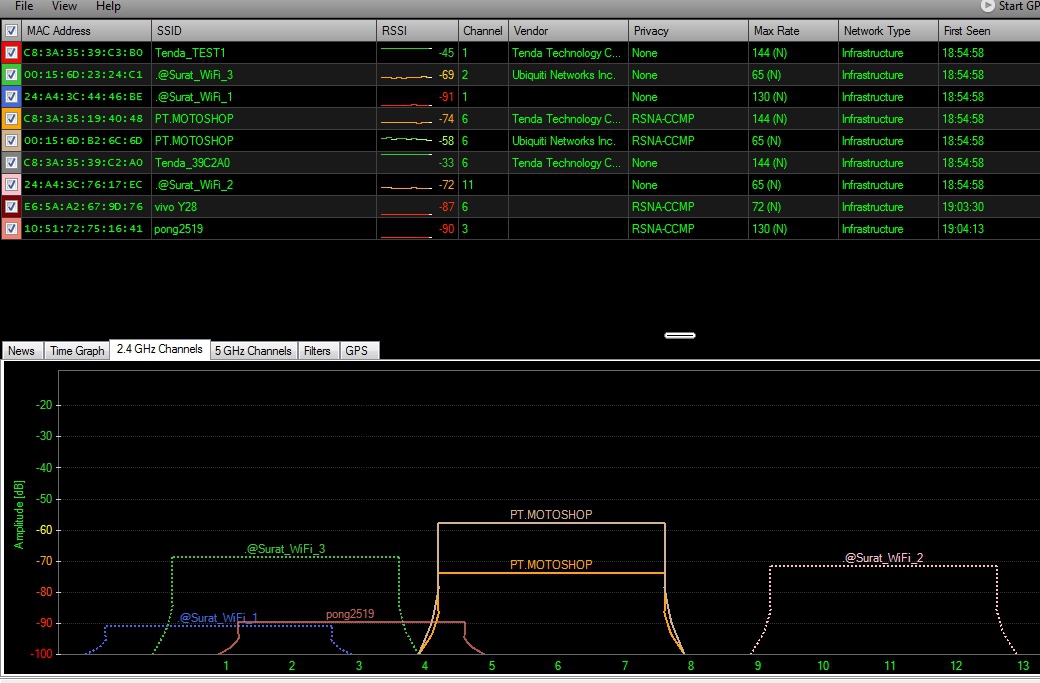
Task: Toggle the select-all checkbox in header
Action: pyautogui.click(x=11, y=31)
